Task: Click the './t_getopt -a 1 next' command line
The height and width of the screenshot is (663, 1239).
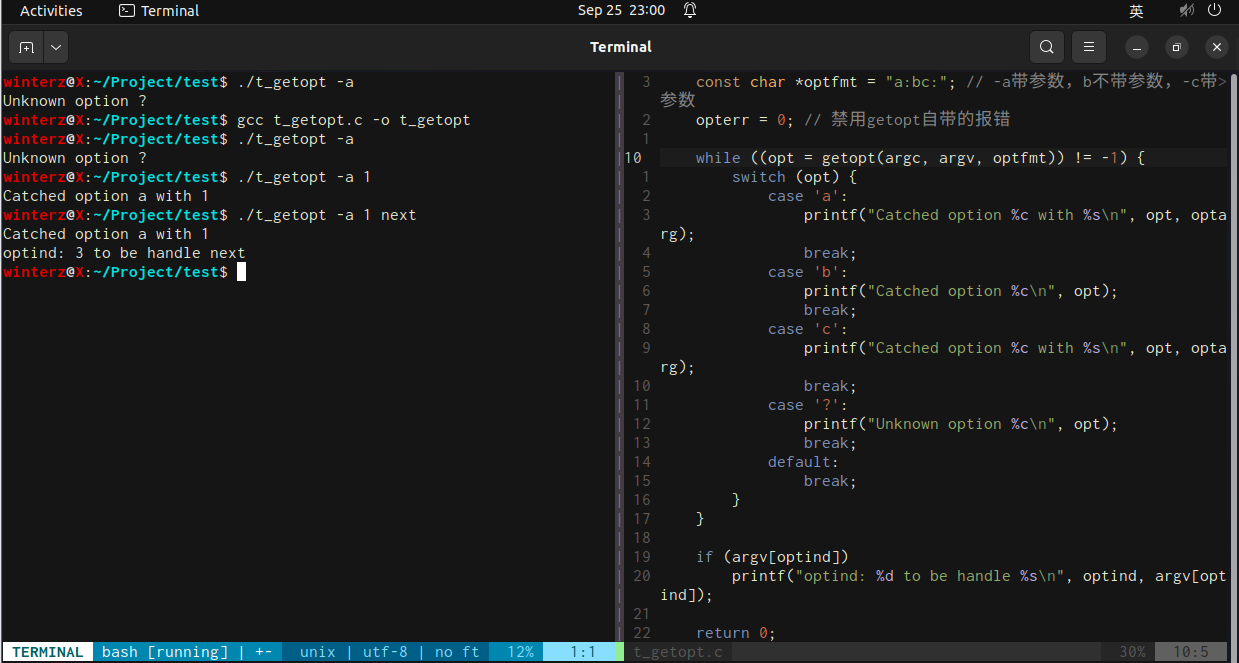Action: tap(326, 215)
